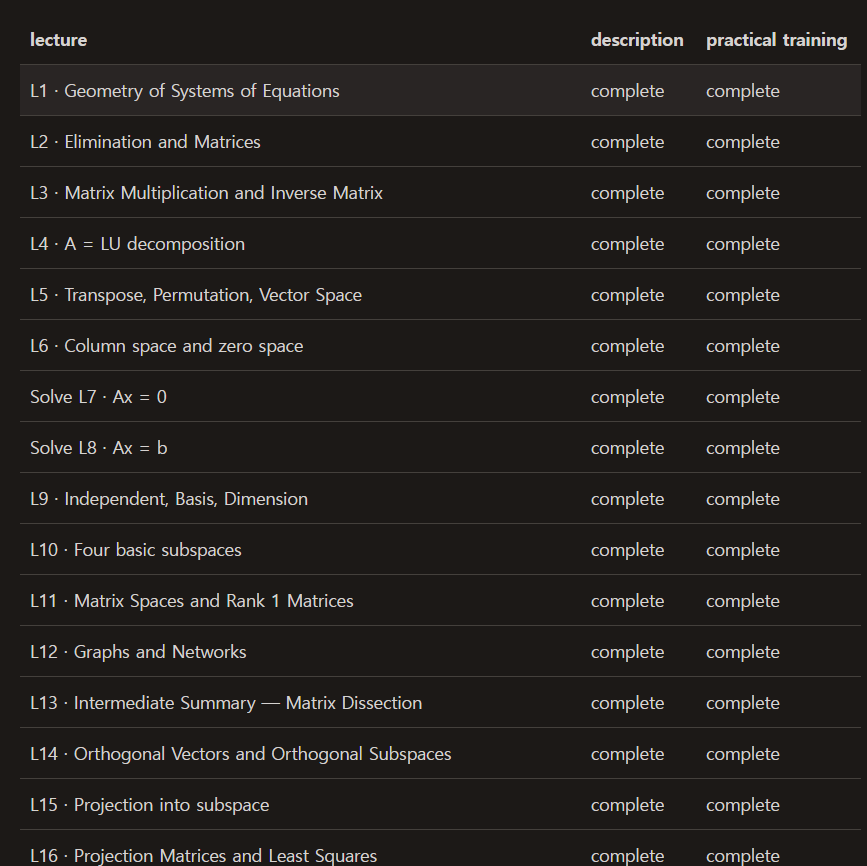Click L15 description 'complete' cell
Screen dimensions: 867x866
(x=627, y=805)
